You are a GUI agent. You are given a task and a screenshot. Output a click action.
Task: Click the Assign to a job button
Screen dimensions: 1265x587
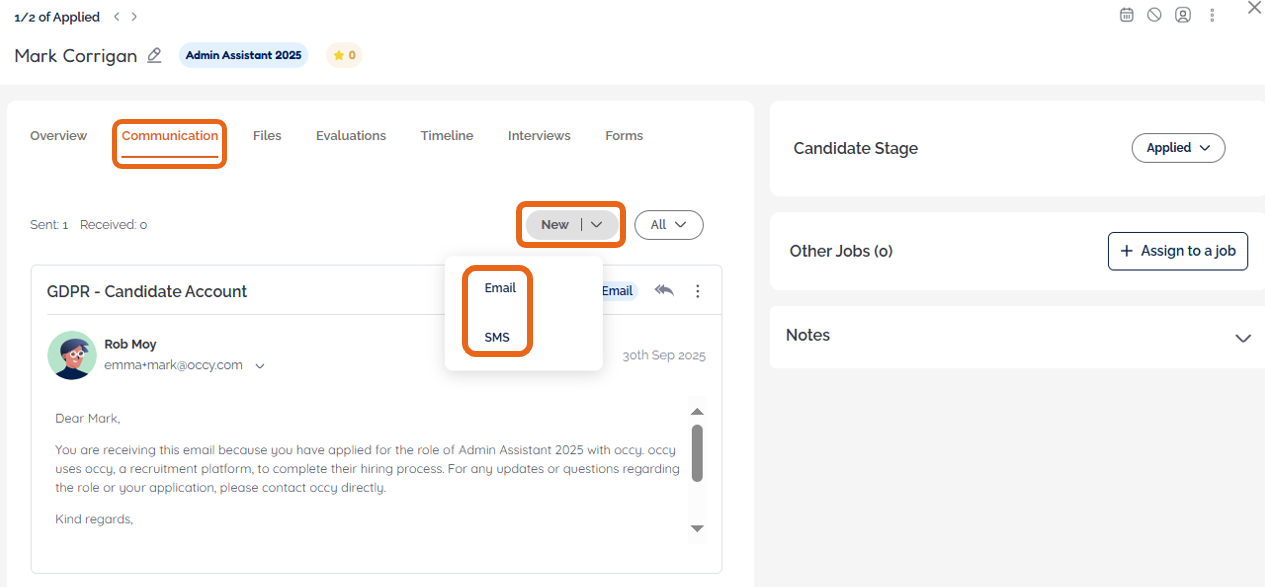click(x=1177, y=251)
